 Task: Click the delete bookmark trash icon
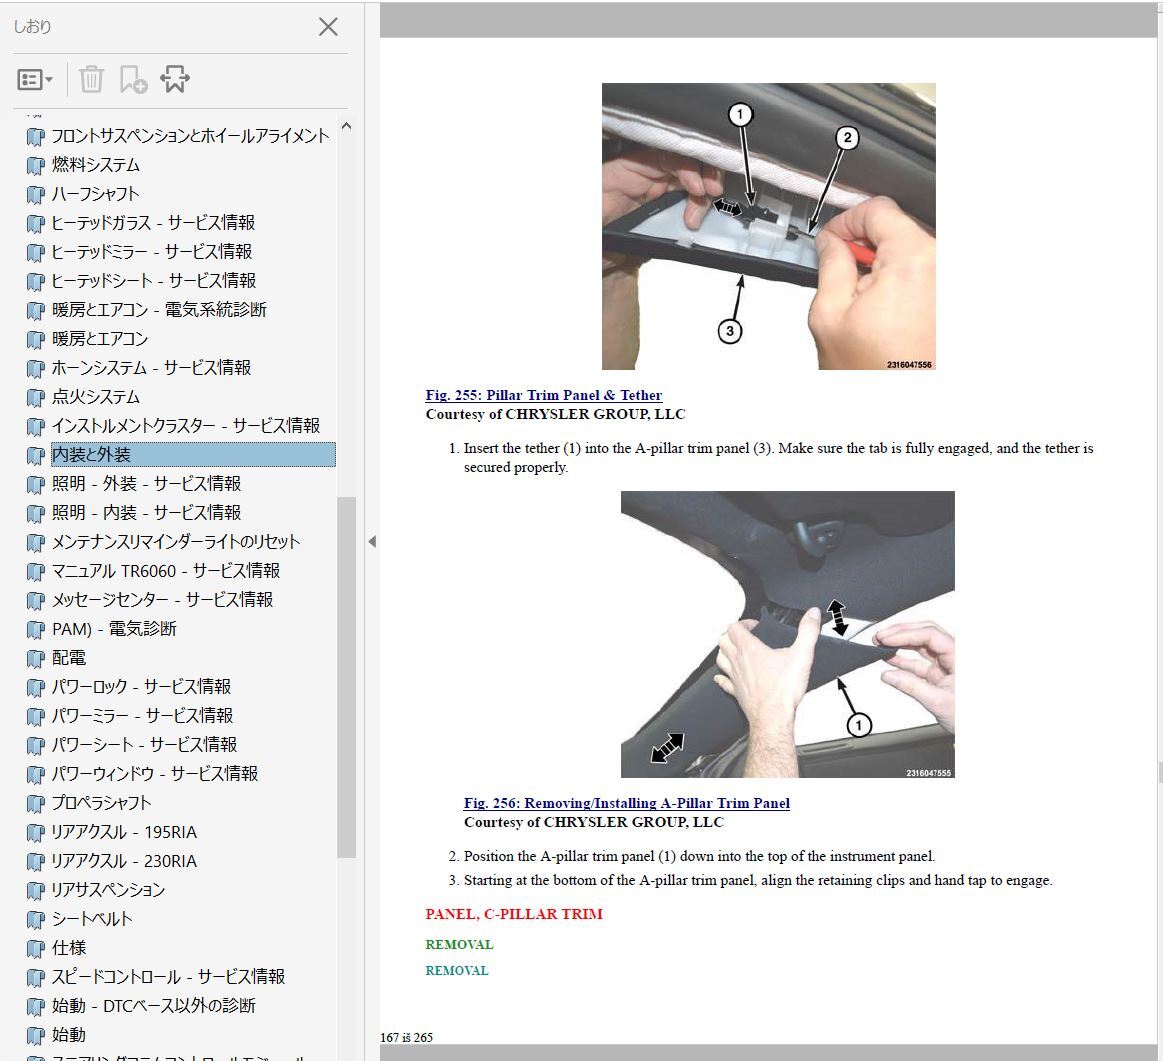(91, 79)
